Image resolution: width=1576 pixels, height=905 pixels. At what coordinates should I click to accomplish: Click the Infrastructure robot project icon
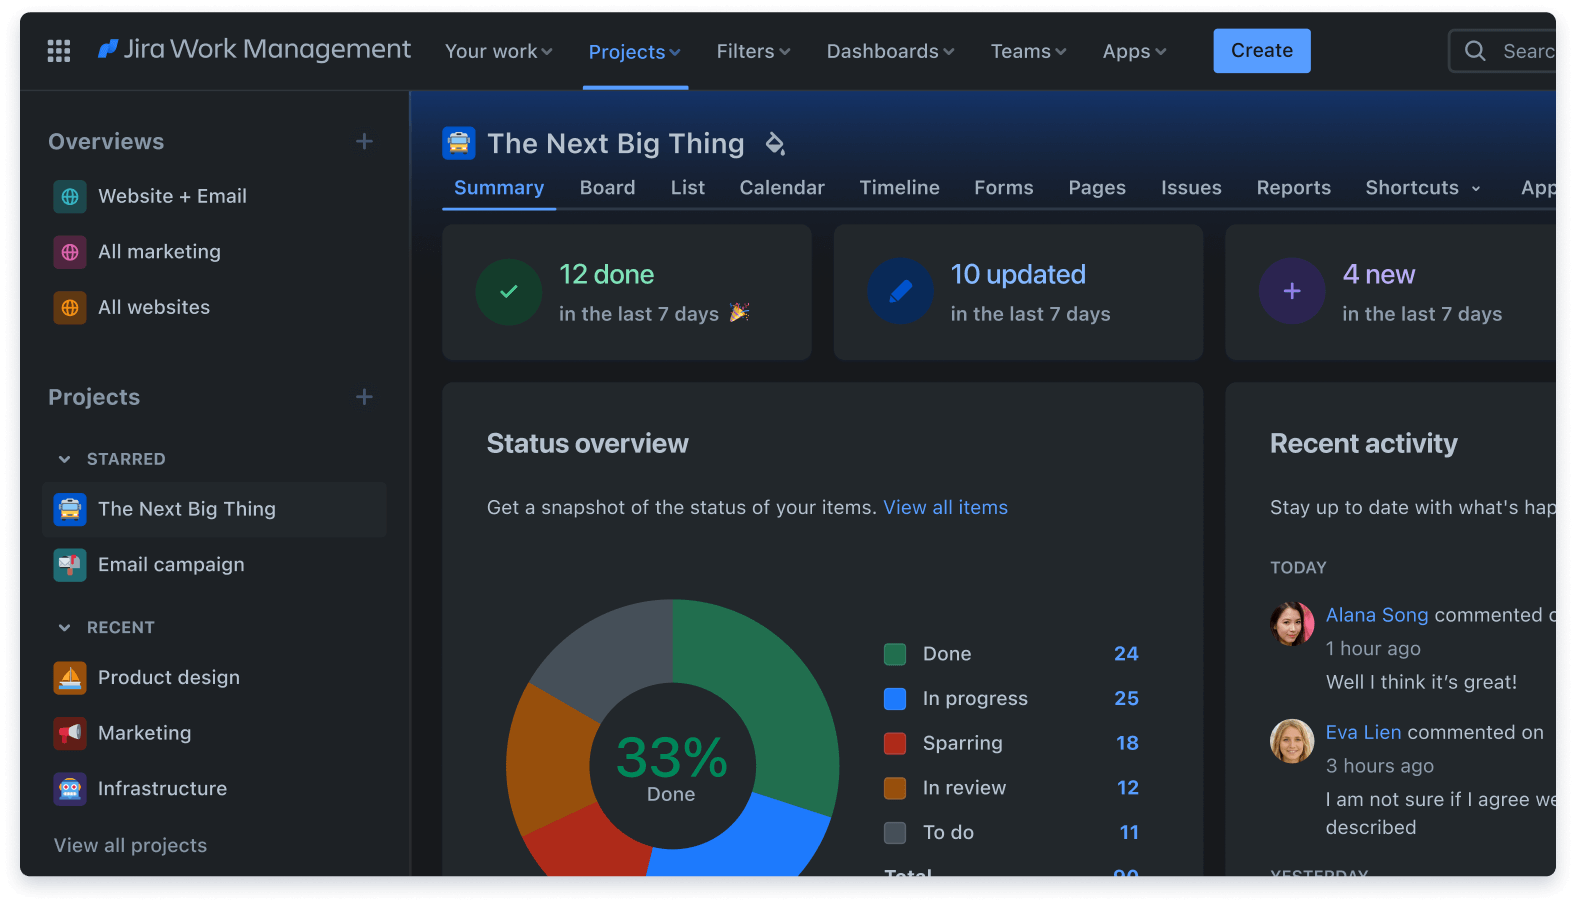70,789
